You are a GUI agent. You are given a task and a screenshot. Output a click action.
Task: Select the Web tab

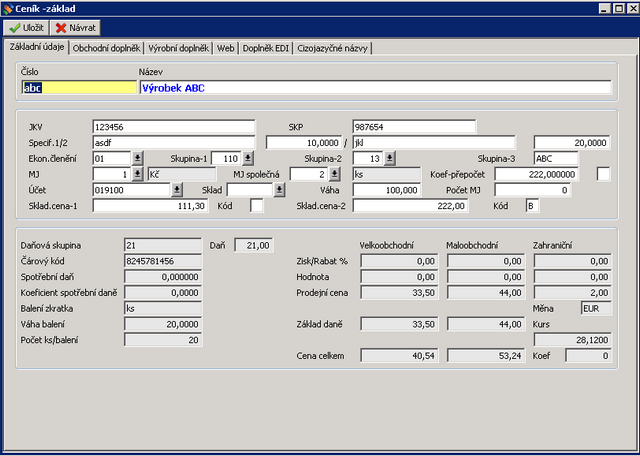click(x=226, y=47)
